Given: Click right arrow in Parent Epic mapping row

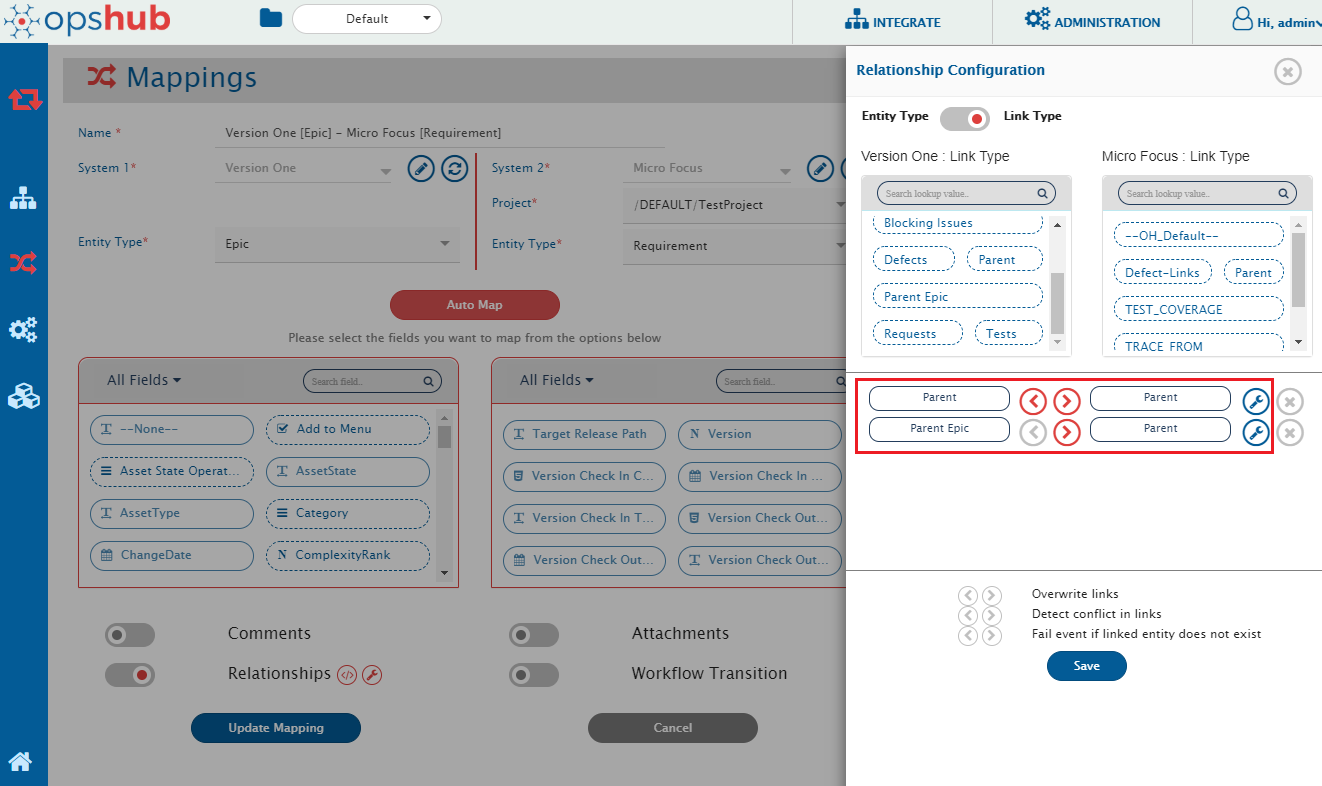Looking at the screenshot, I should pyautogui.click(x=1067, y=433).
